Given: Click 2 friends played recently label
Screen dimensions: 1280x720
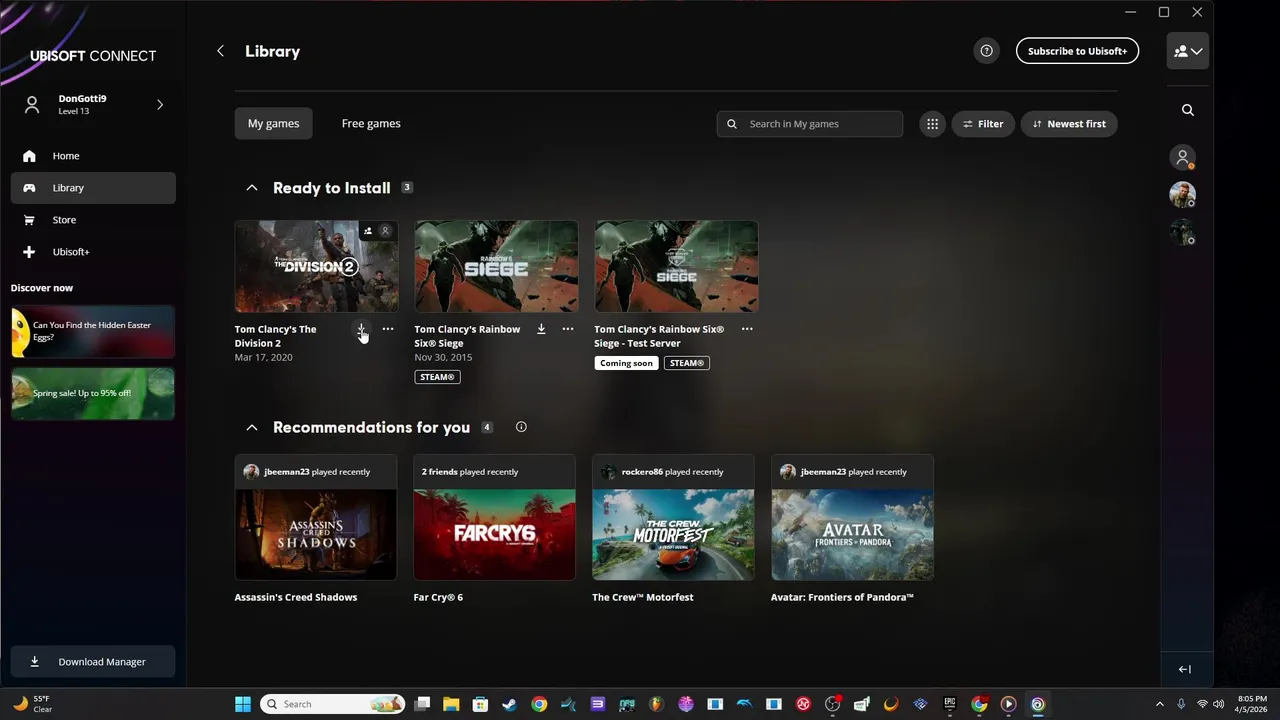Looking at the screenshot, I should [x=470, y=472].
